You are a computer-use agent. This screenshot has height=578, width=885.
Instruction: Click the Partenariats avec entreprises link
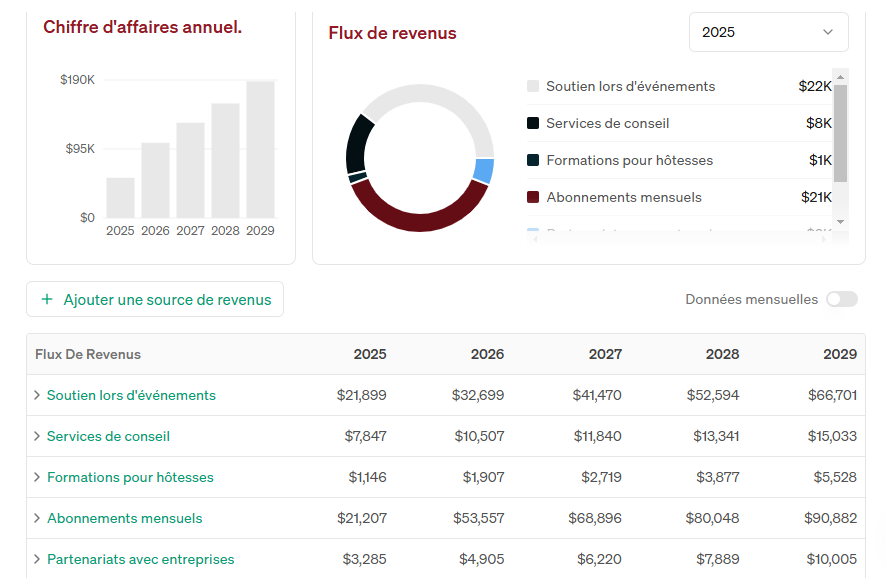click(141, 559)
